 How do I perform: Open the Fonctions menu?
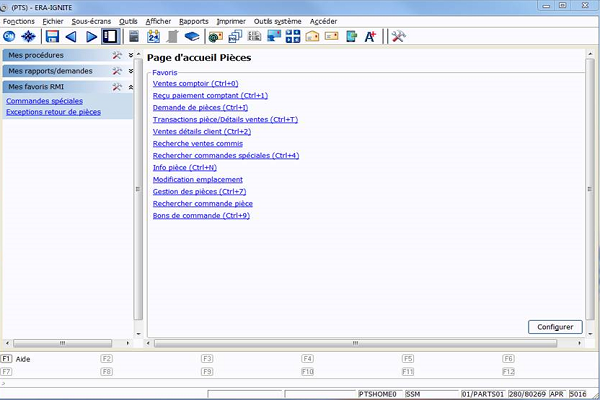(18, 20)
